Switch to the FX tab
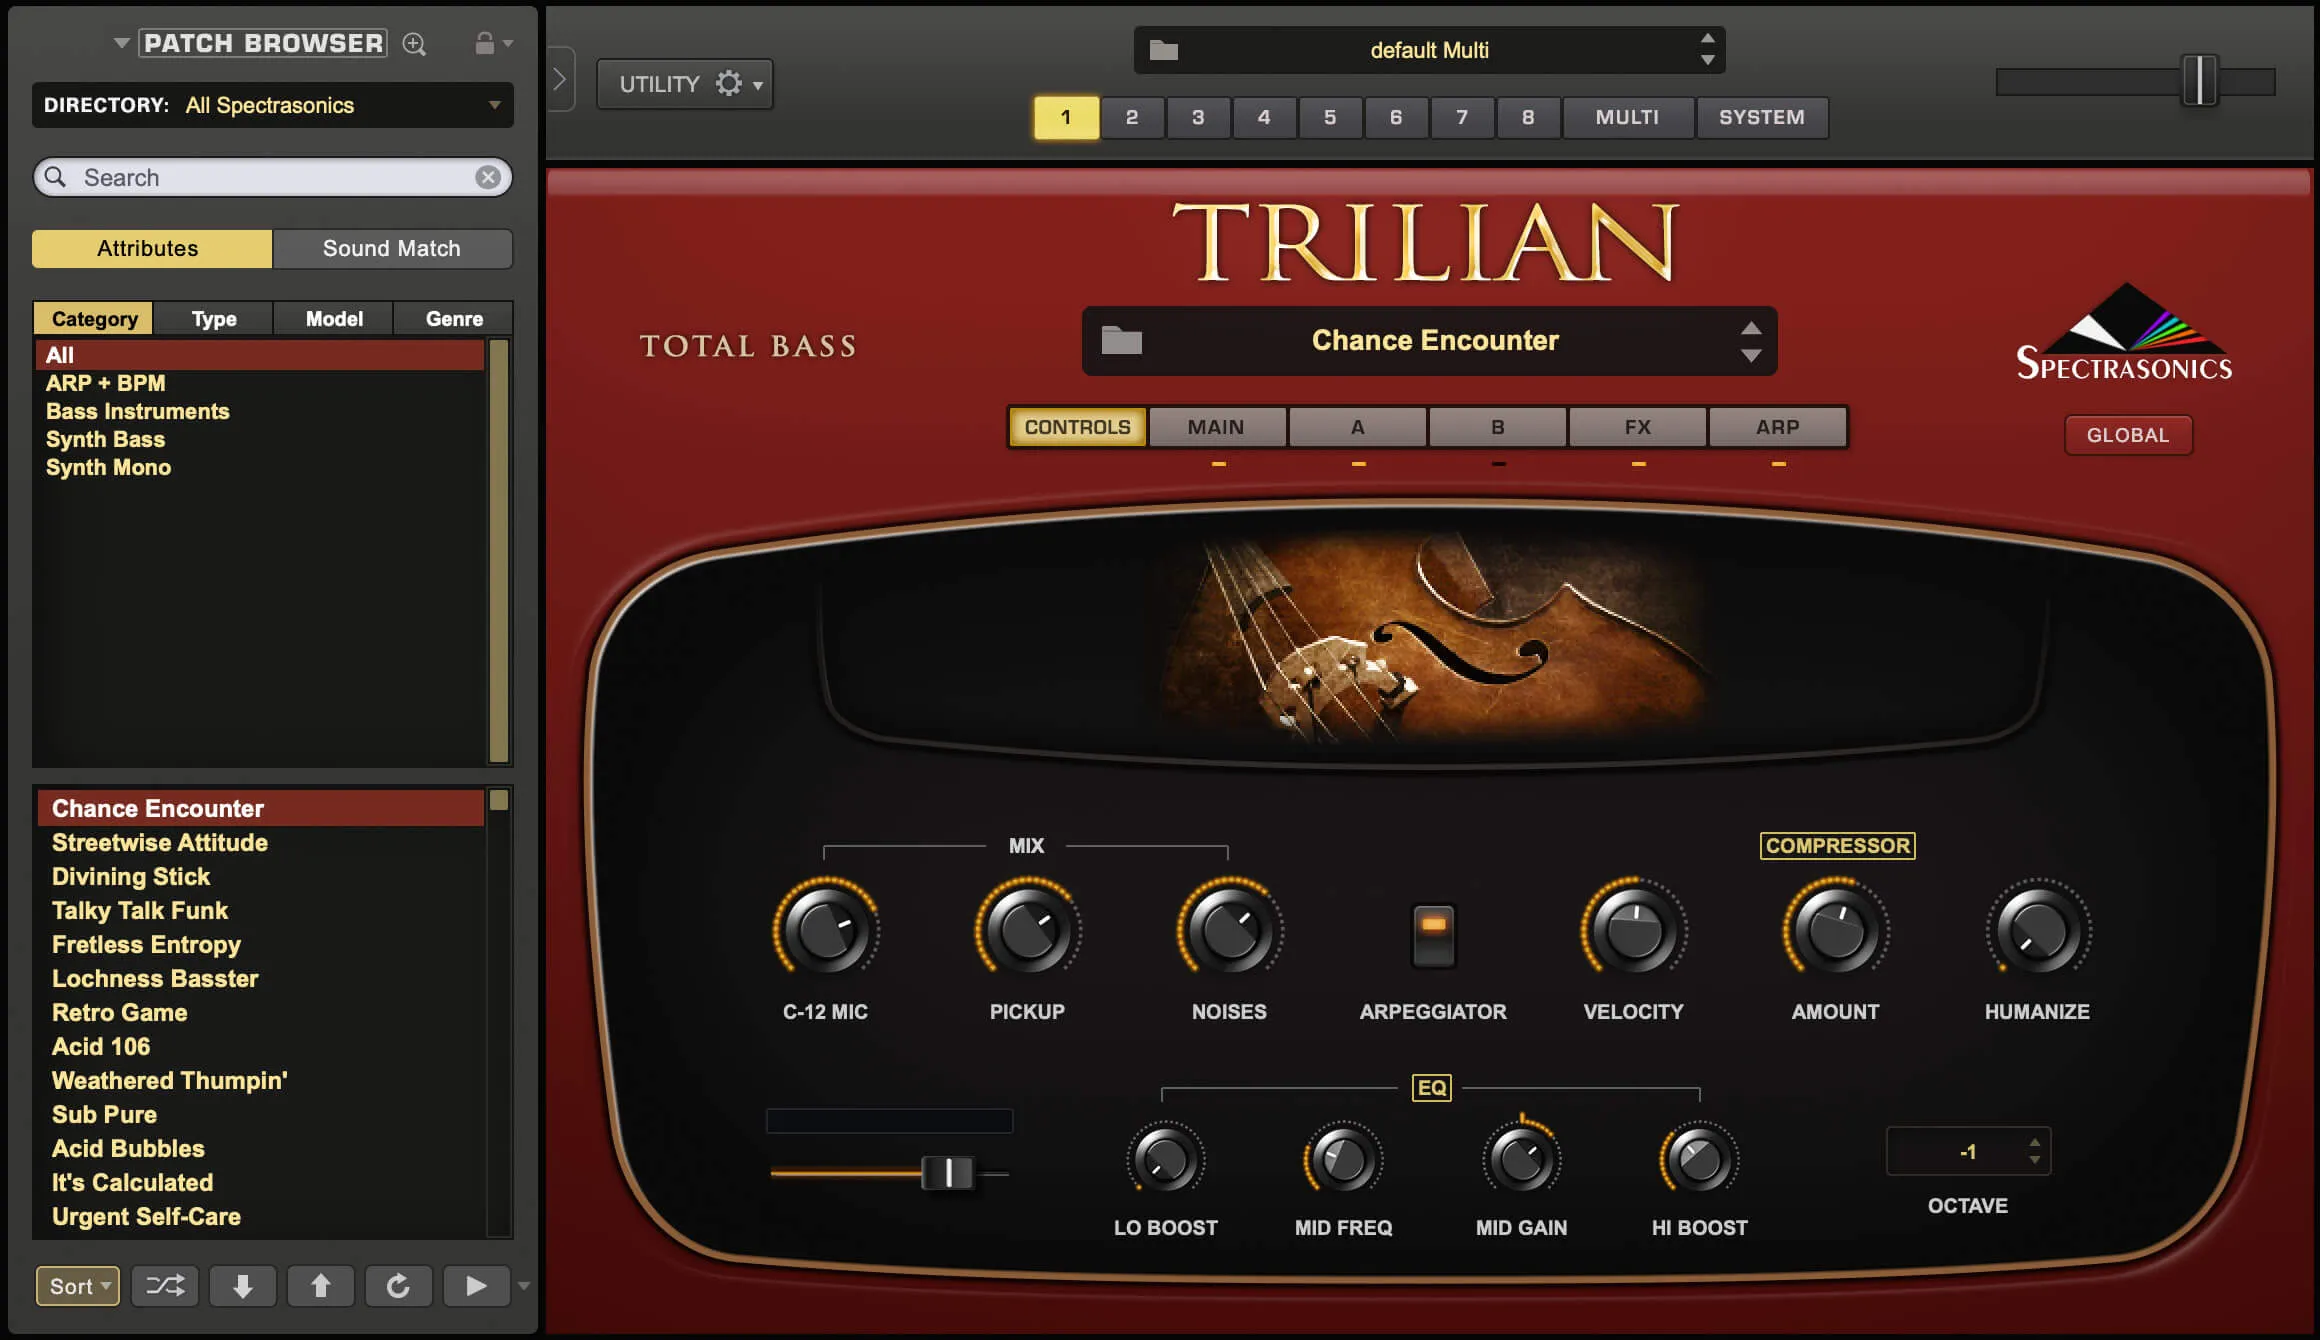 (1637, 426)
